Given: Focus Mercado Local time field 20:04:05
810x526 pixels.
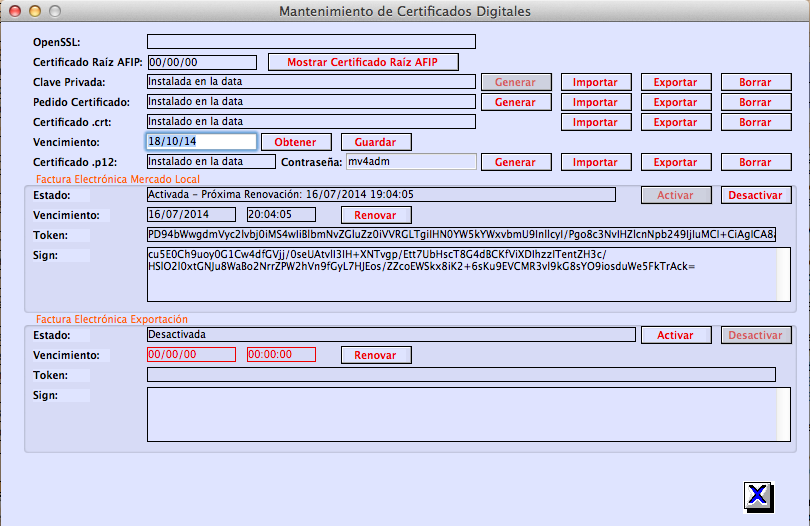Looking at the screenshot, I should click(x=281, y=214).
